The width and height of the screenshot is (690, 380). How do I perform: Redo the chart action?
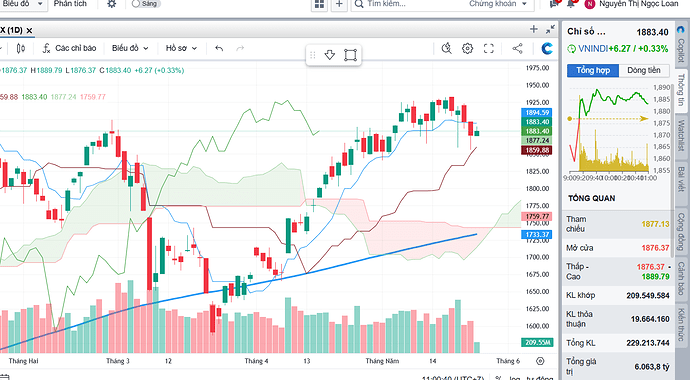[x=240, y=48]
